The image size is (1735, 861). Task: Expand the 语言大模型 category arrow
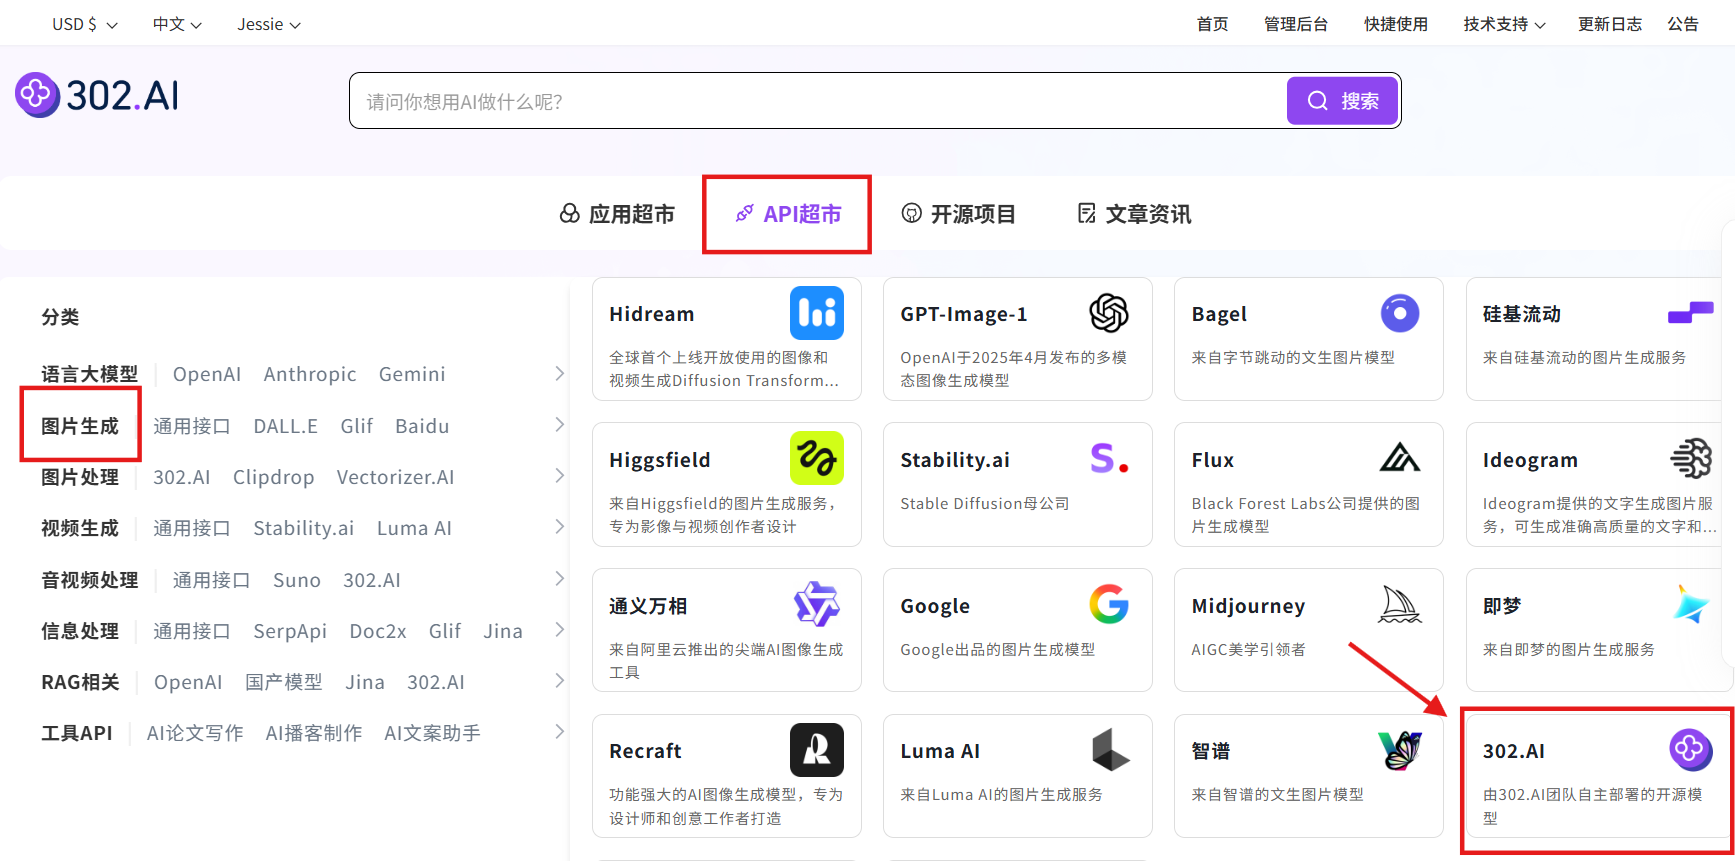[560, 373]
